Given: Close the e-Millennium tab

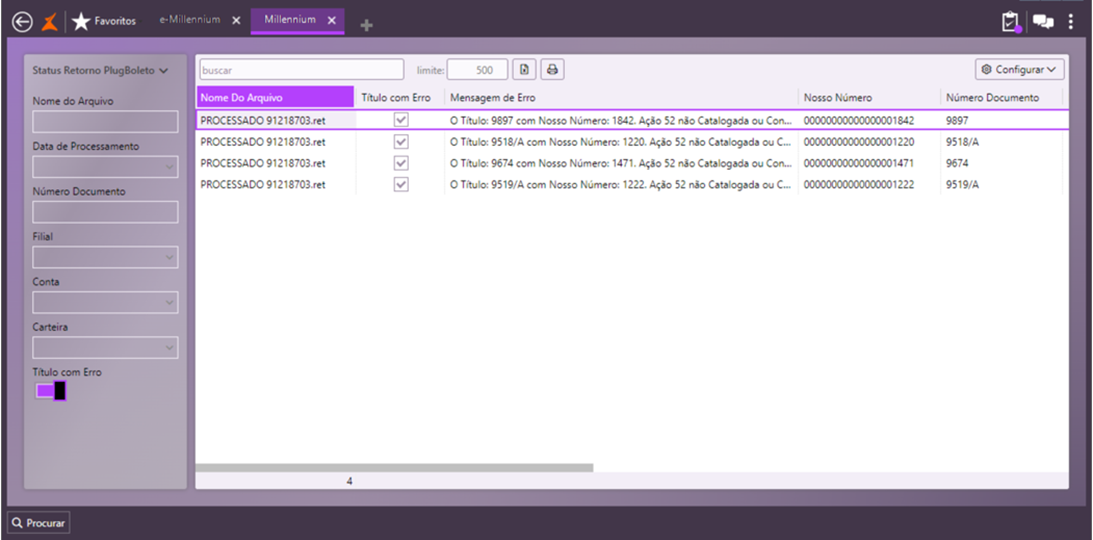Looking at the screenshot, I should coord(236,20).
